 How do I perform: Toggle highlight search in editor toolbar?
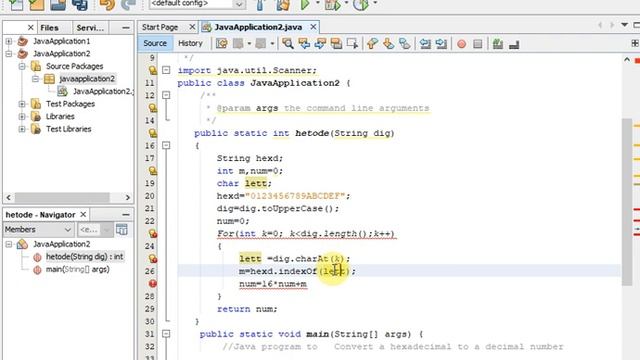pos(336,44)
